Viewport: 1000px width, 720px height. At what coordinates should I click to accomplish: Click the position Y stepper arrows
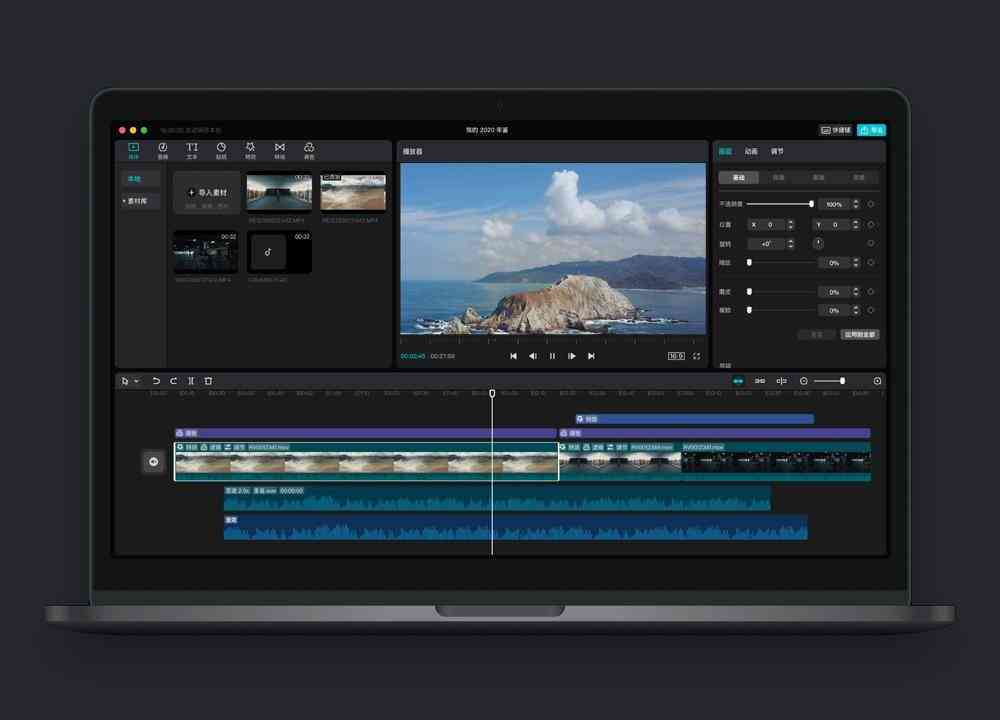(856, 224)
